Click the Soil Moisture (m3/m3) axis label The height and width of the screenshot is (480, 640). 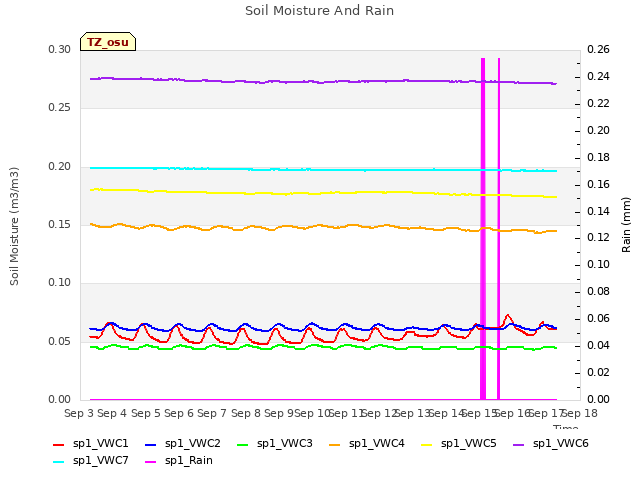[14, 226]
